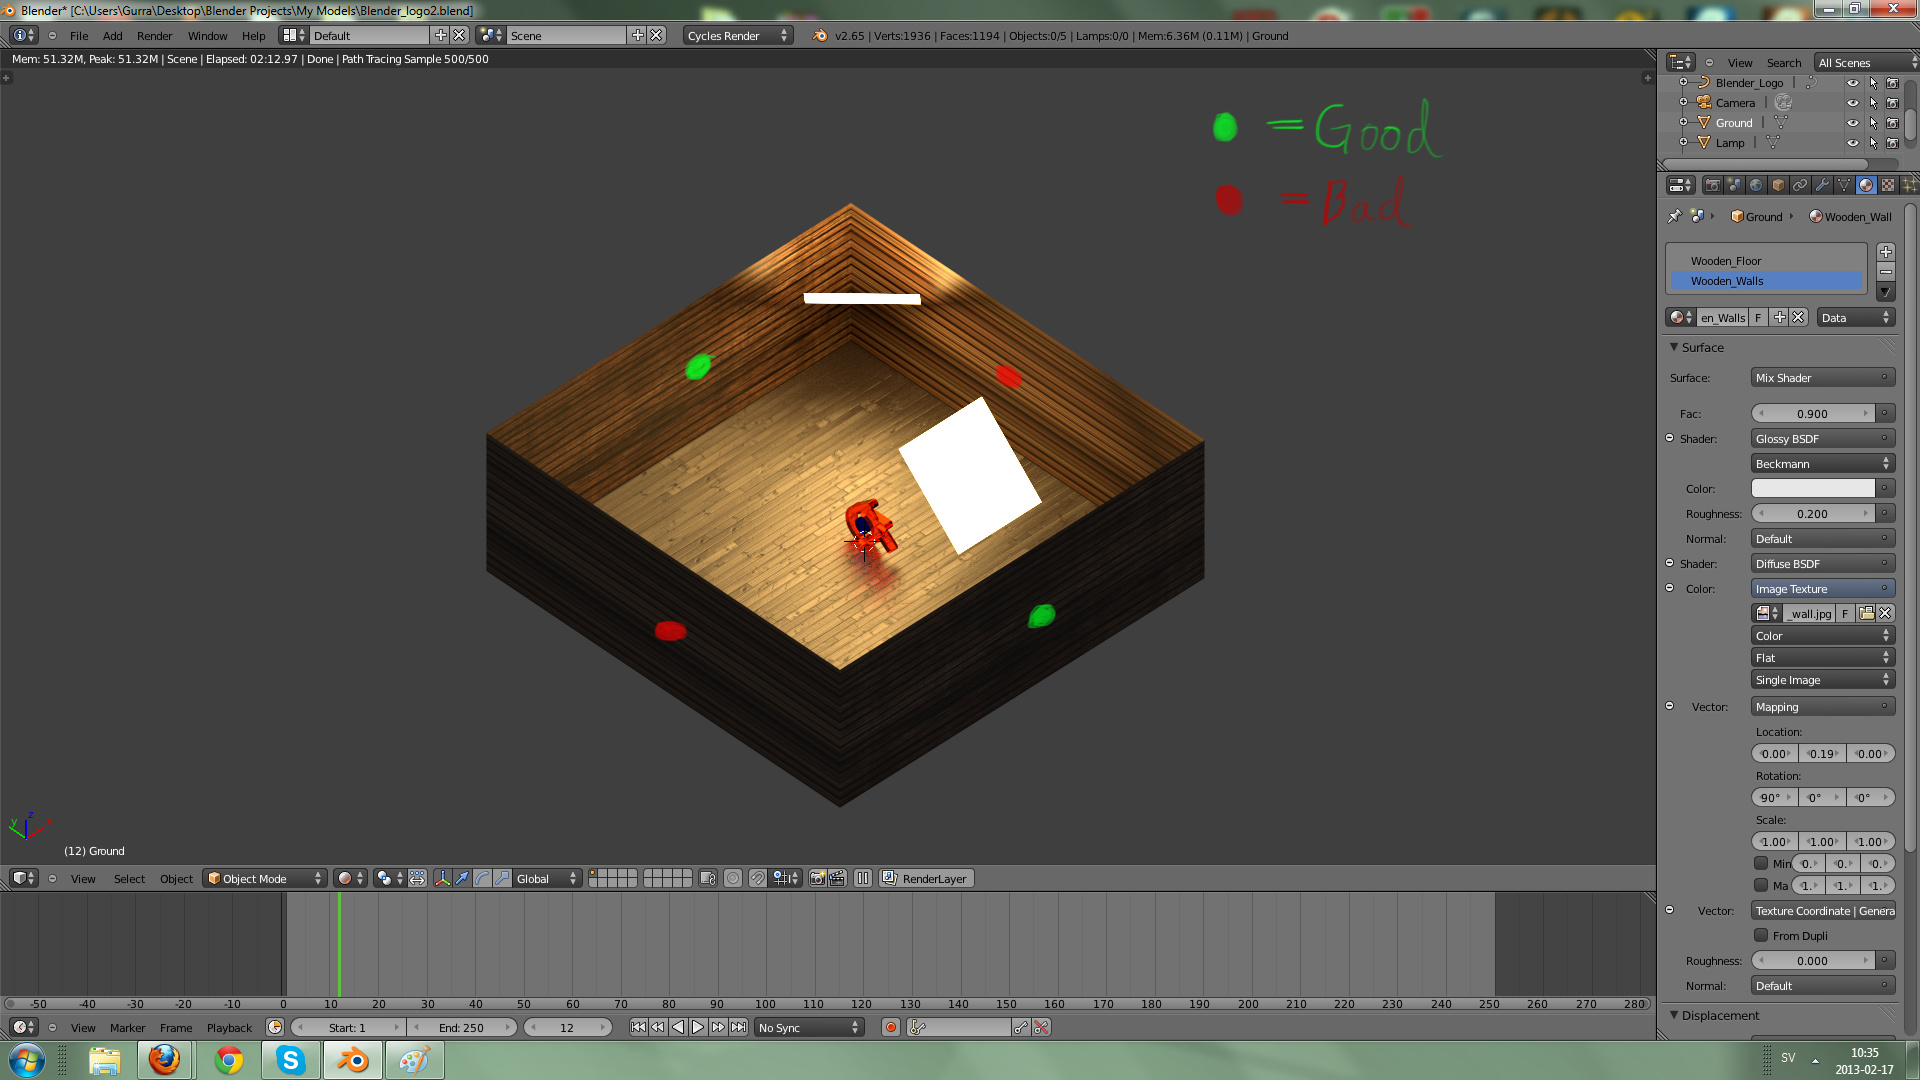Viewport: 1920px width, 1080px height.
Task: Open the Object properties tab (cube icon)
Action: click(1778, 185)
